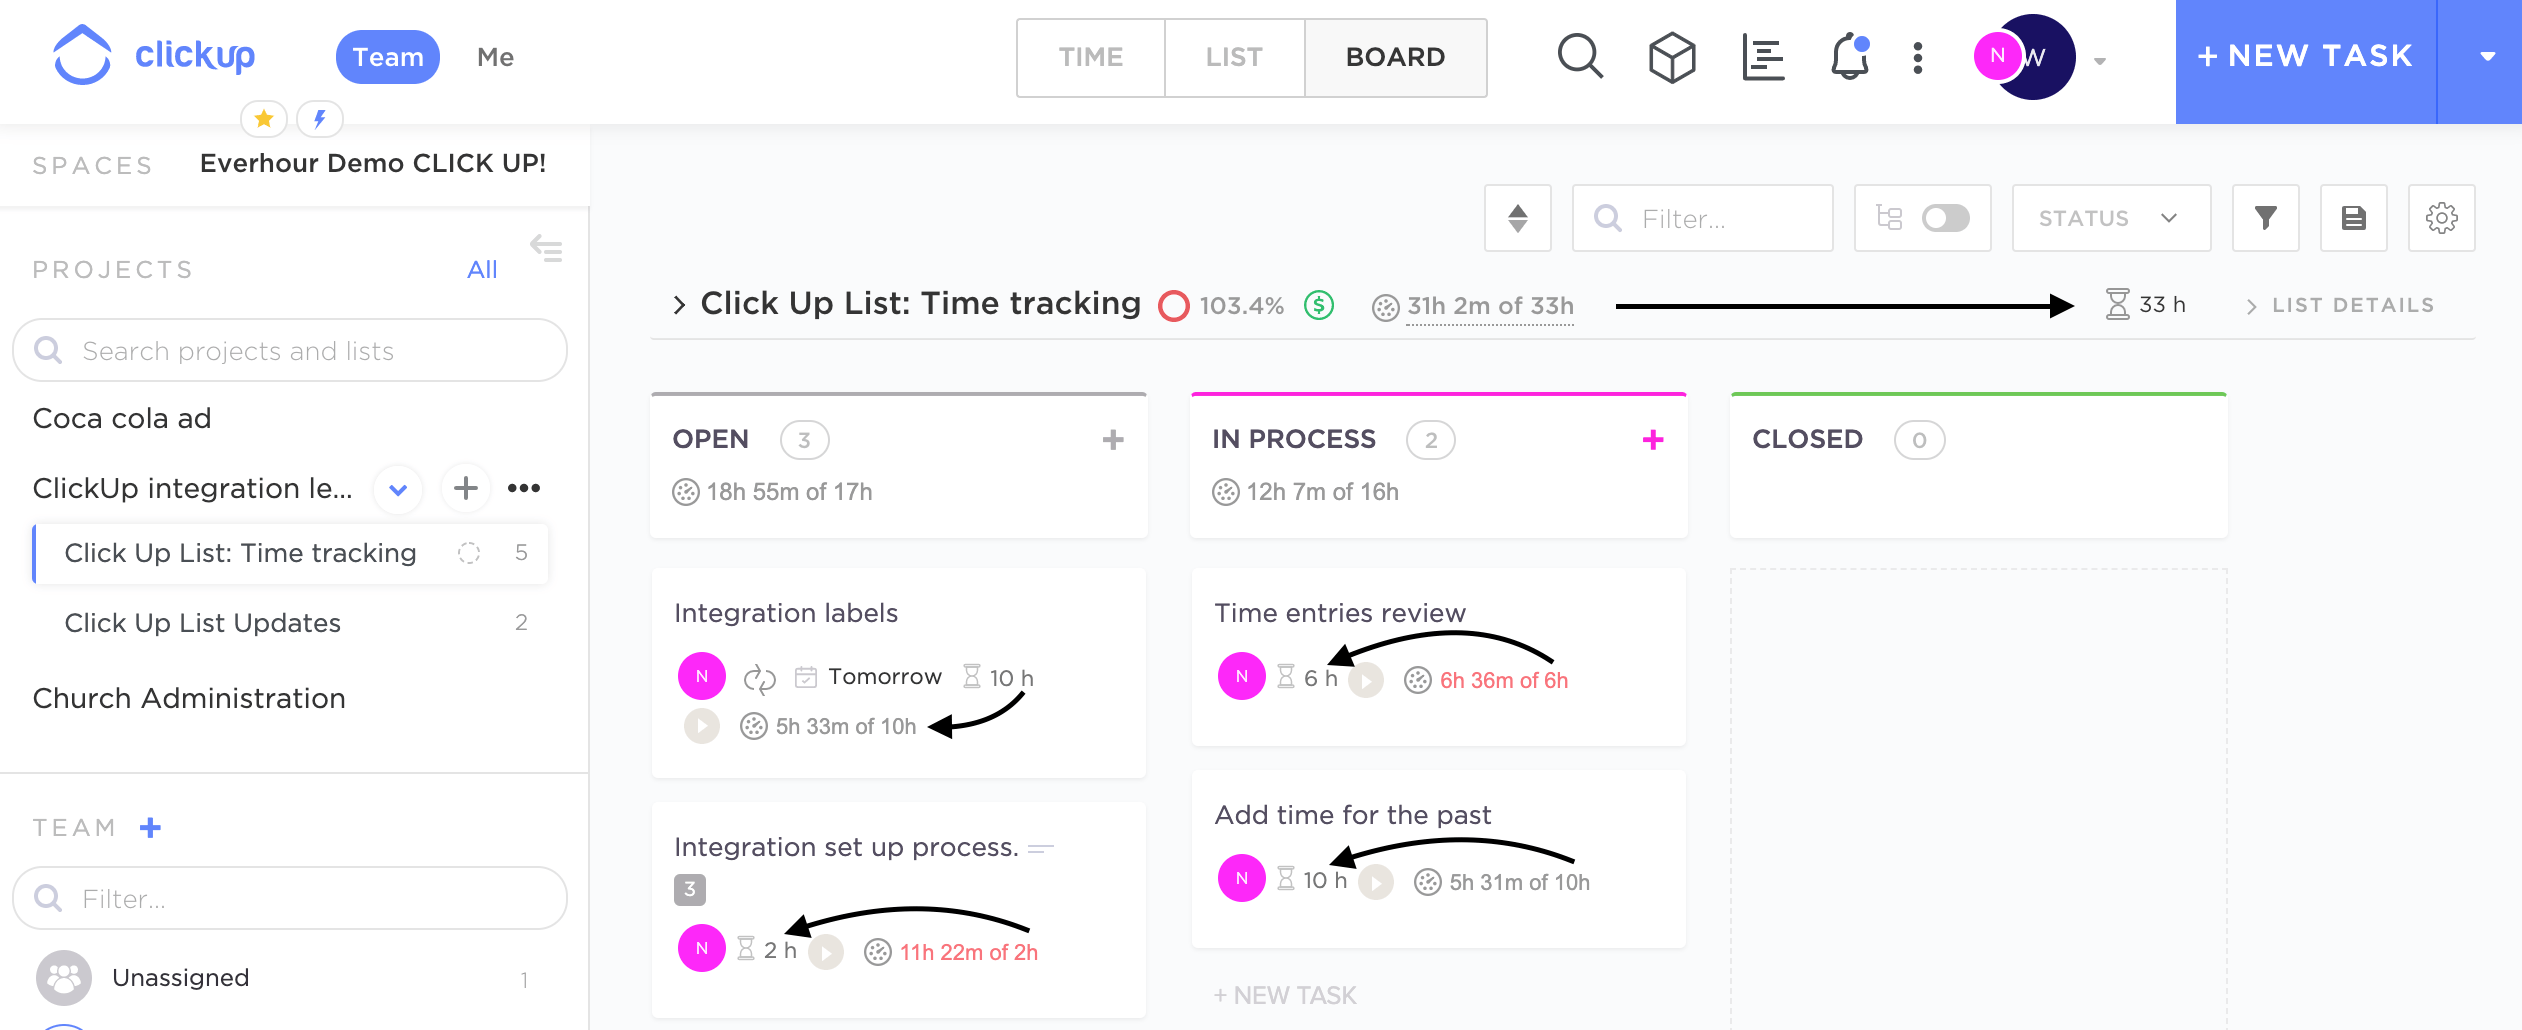
Task: Open the search magnifier in top bar
Action: tap(1580, 57)
